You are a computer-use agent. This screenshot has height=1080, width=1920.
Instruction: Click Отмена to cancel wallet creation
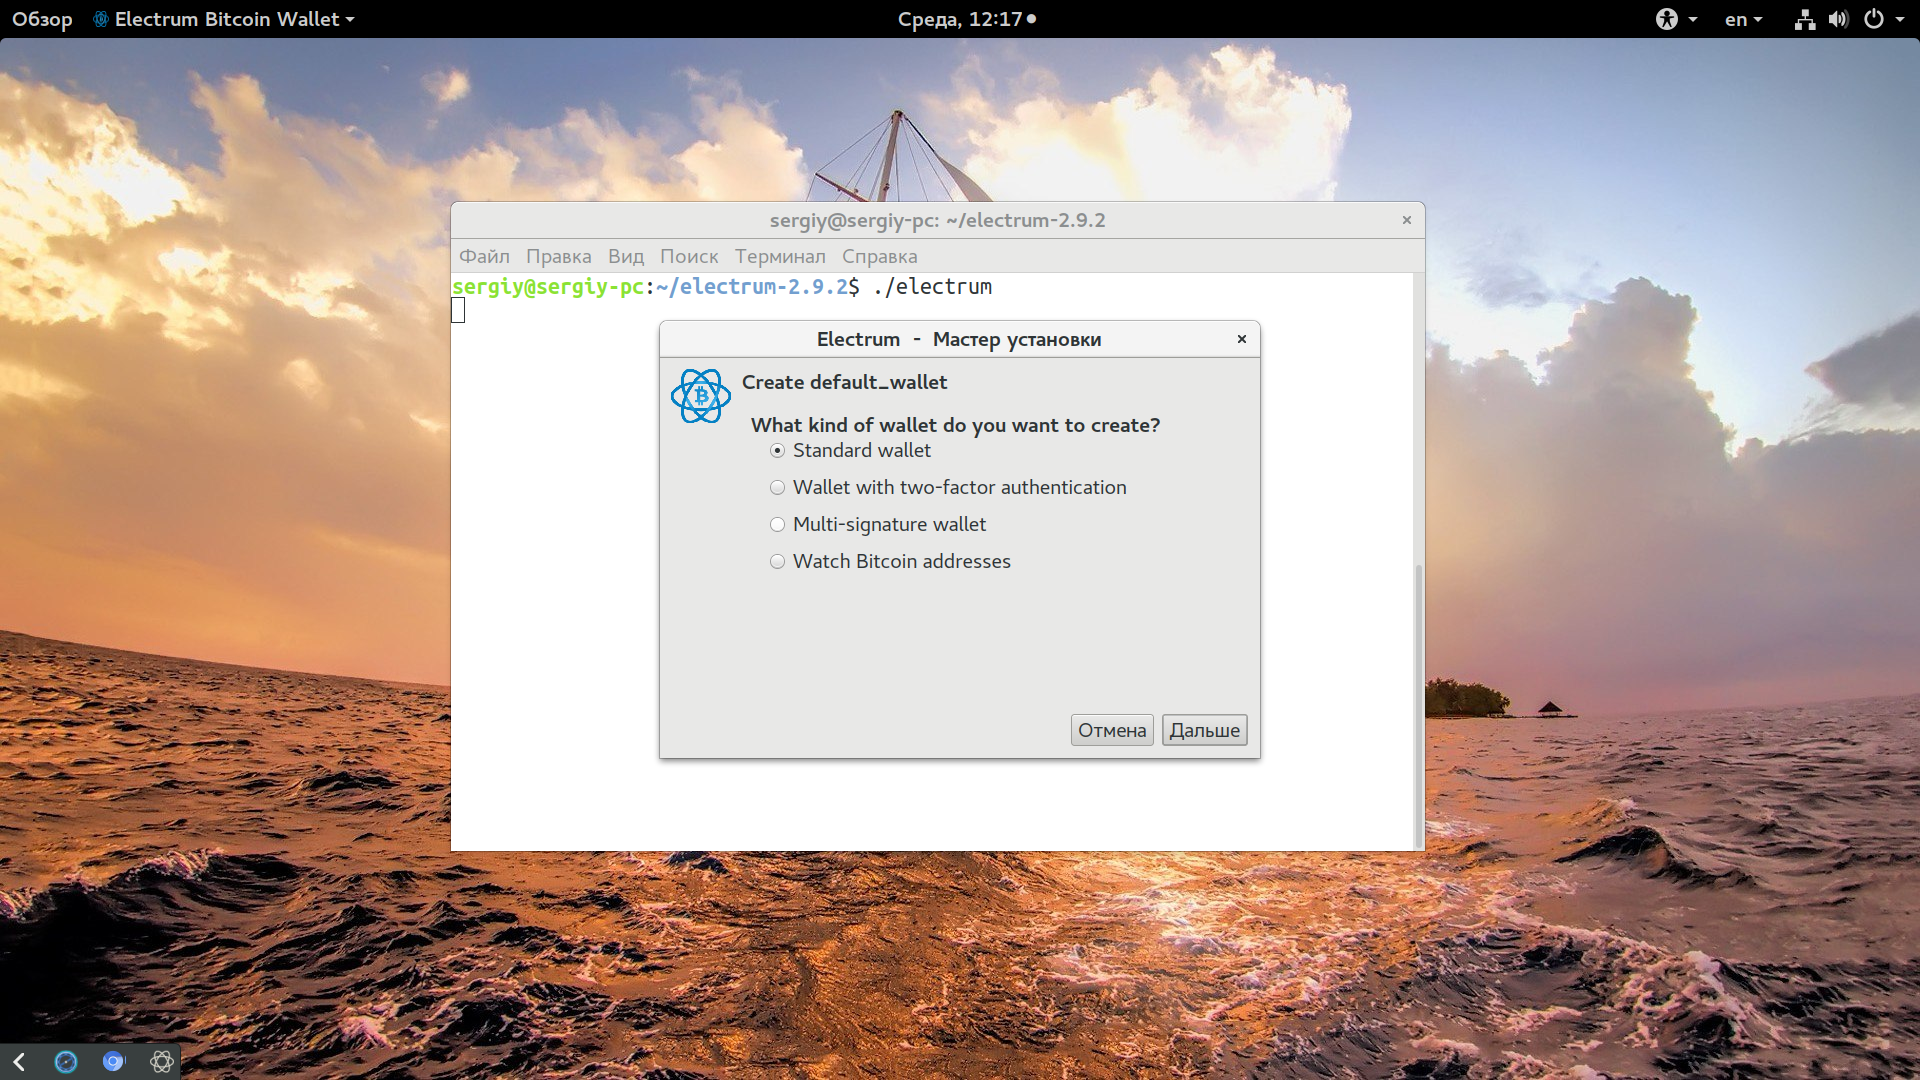(1112, 729)
